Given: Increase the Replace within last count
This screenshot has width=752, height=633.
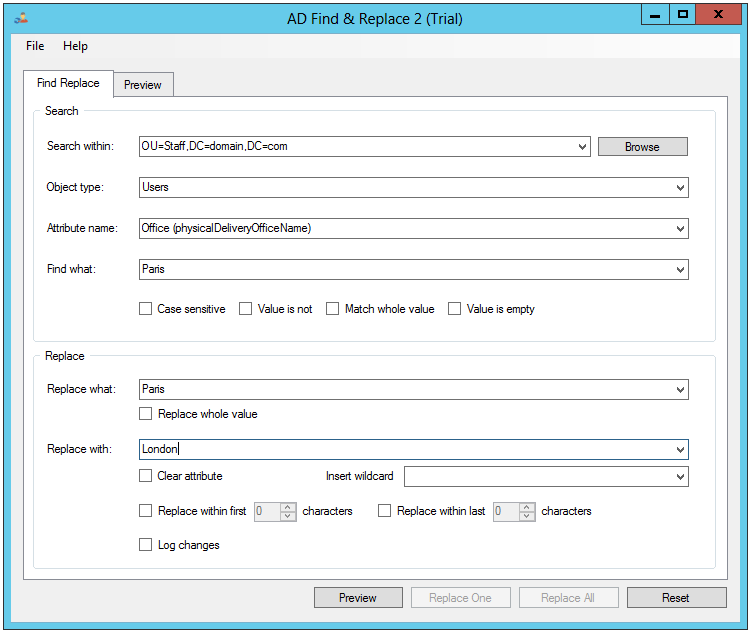Looking at the screenshot, I should pyautogui.click(x=527, y=507).
